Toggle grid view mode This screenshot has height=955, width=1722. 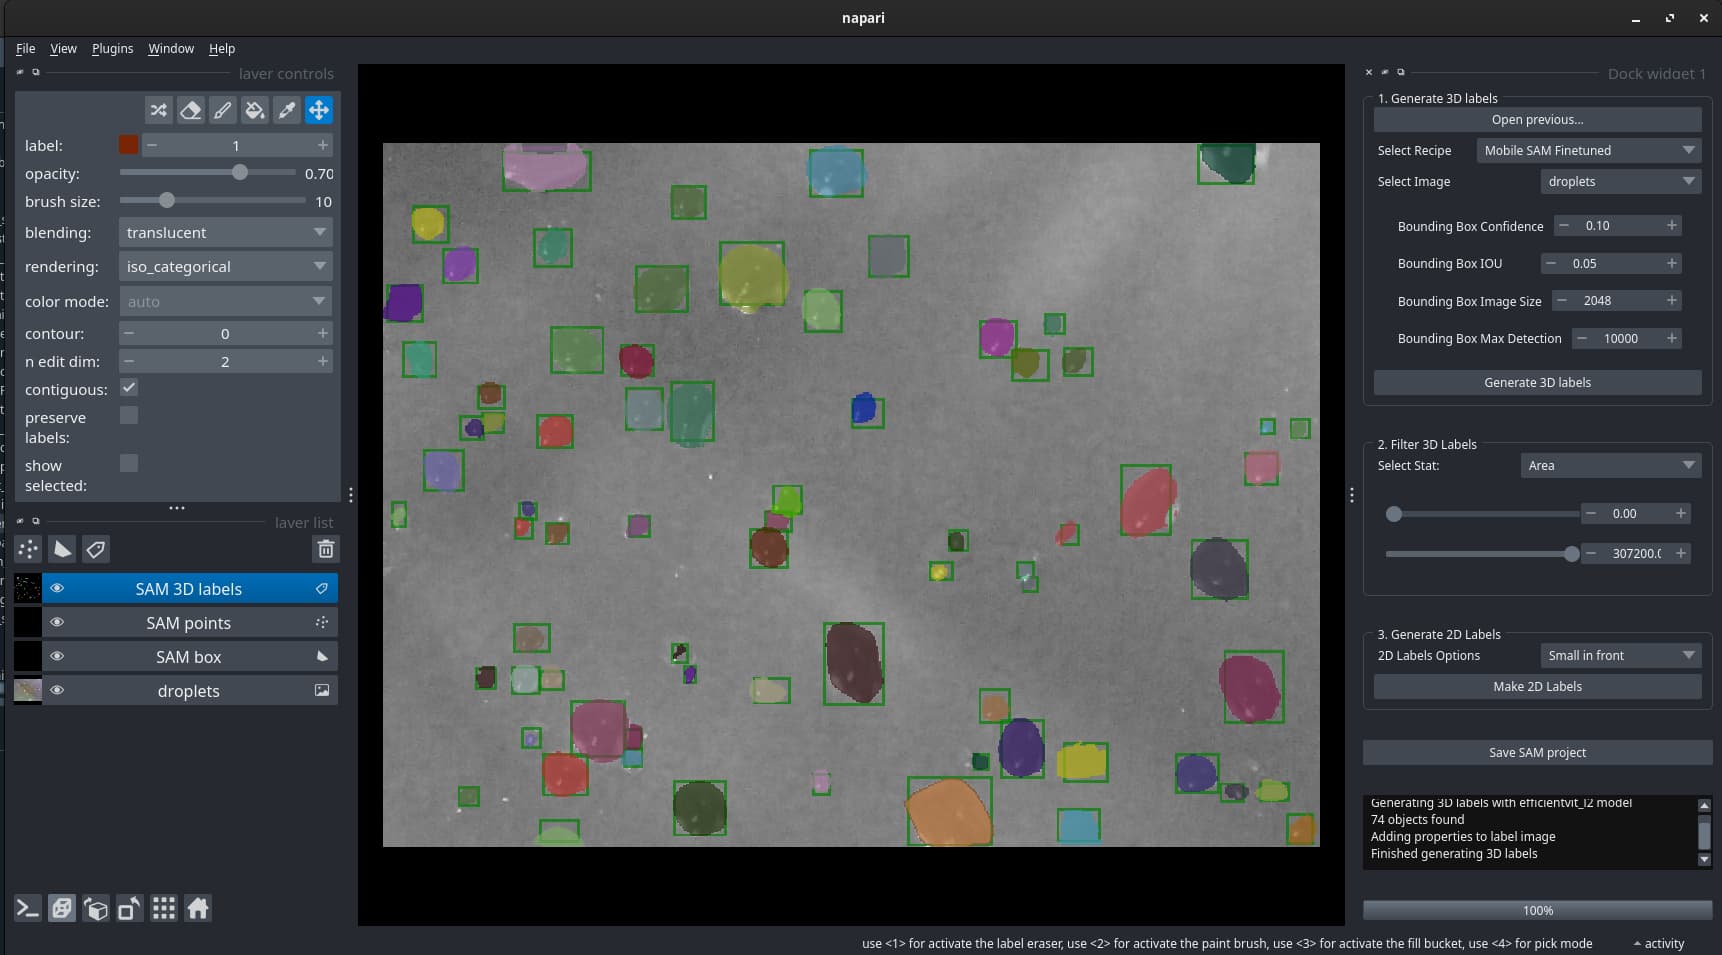point(163,908)
